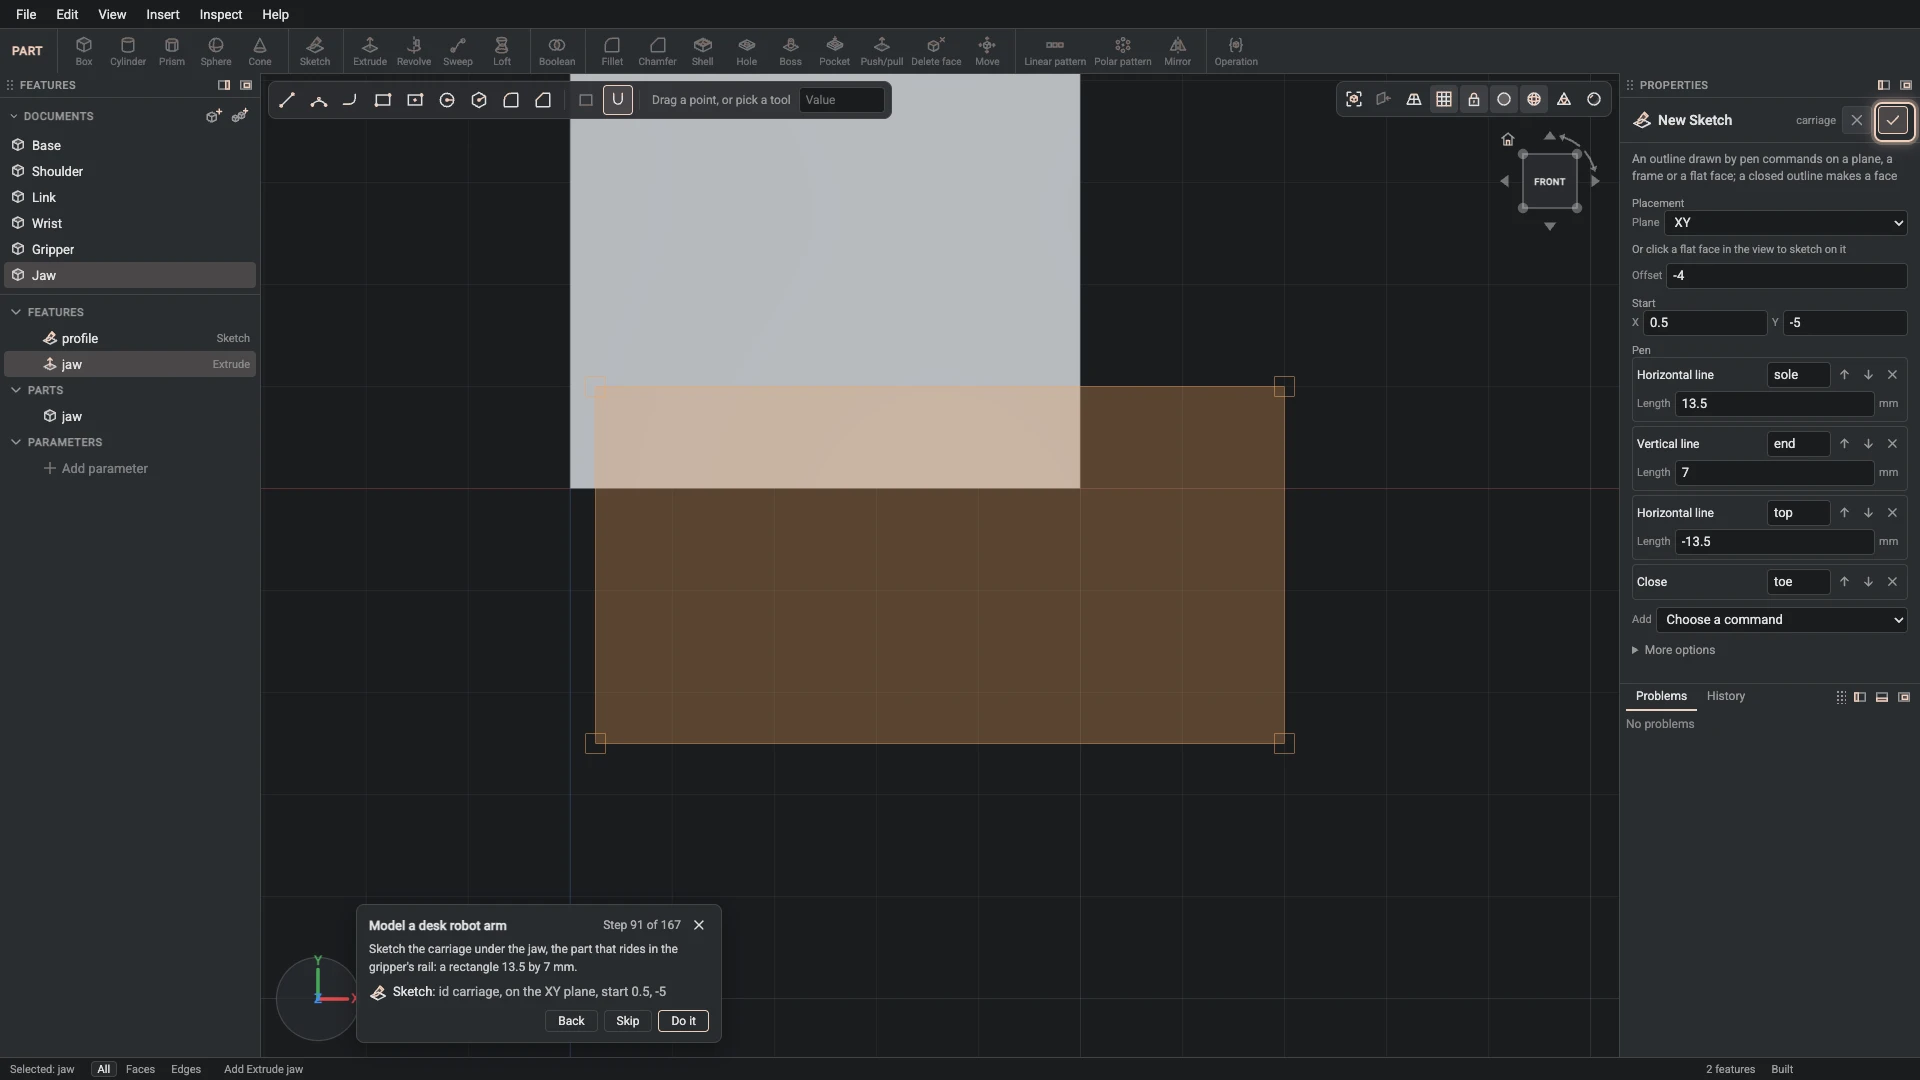Viewport: 1920px width, 1080px height.
Task: Click the Skip tutorial button
Action: 628,1021
